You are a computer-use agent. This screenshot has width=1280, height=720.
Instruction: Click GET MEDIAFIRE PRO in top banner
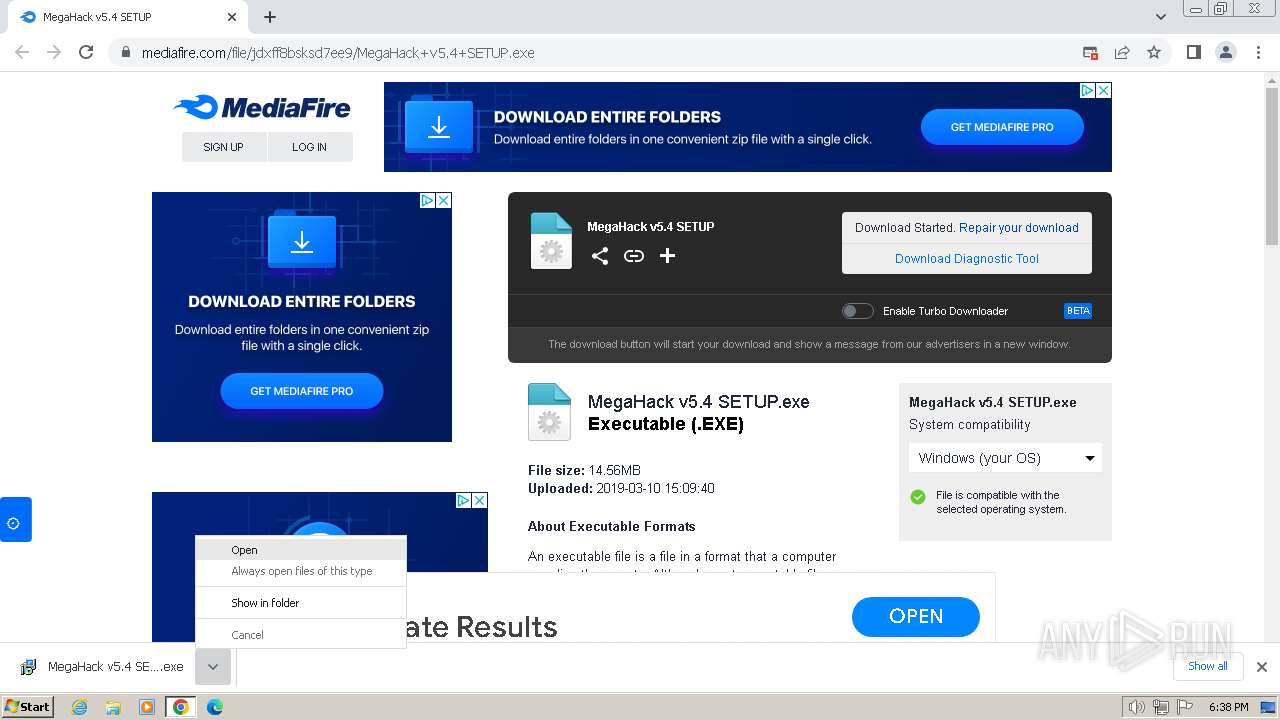1002,127
